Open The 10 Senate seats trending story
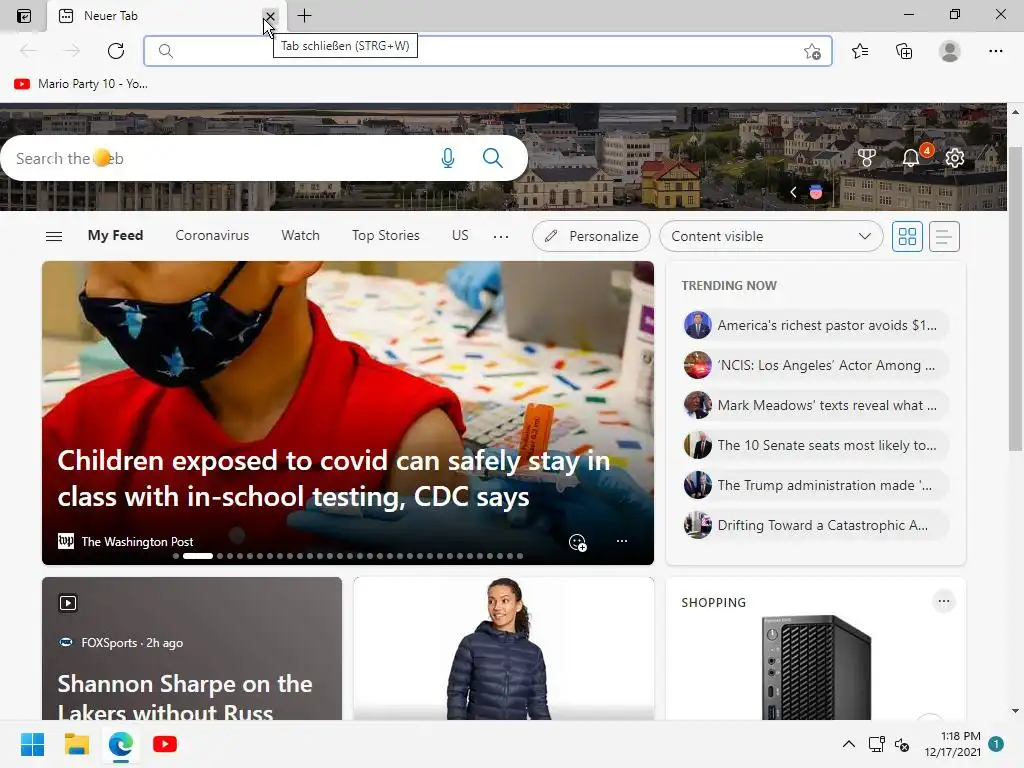This screenshot has width=1024, height=768. 816,445
